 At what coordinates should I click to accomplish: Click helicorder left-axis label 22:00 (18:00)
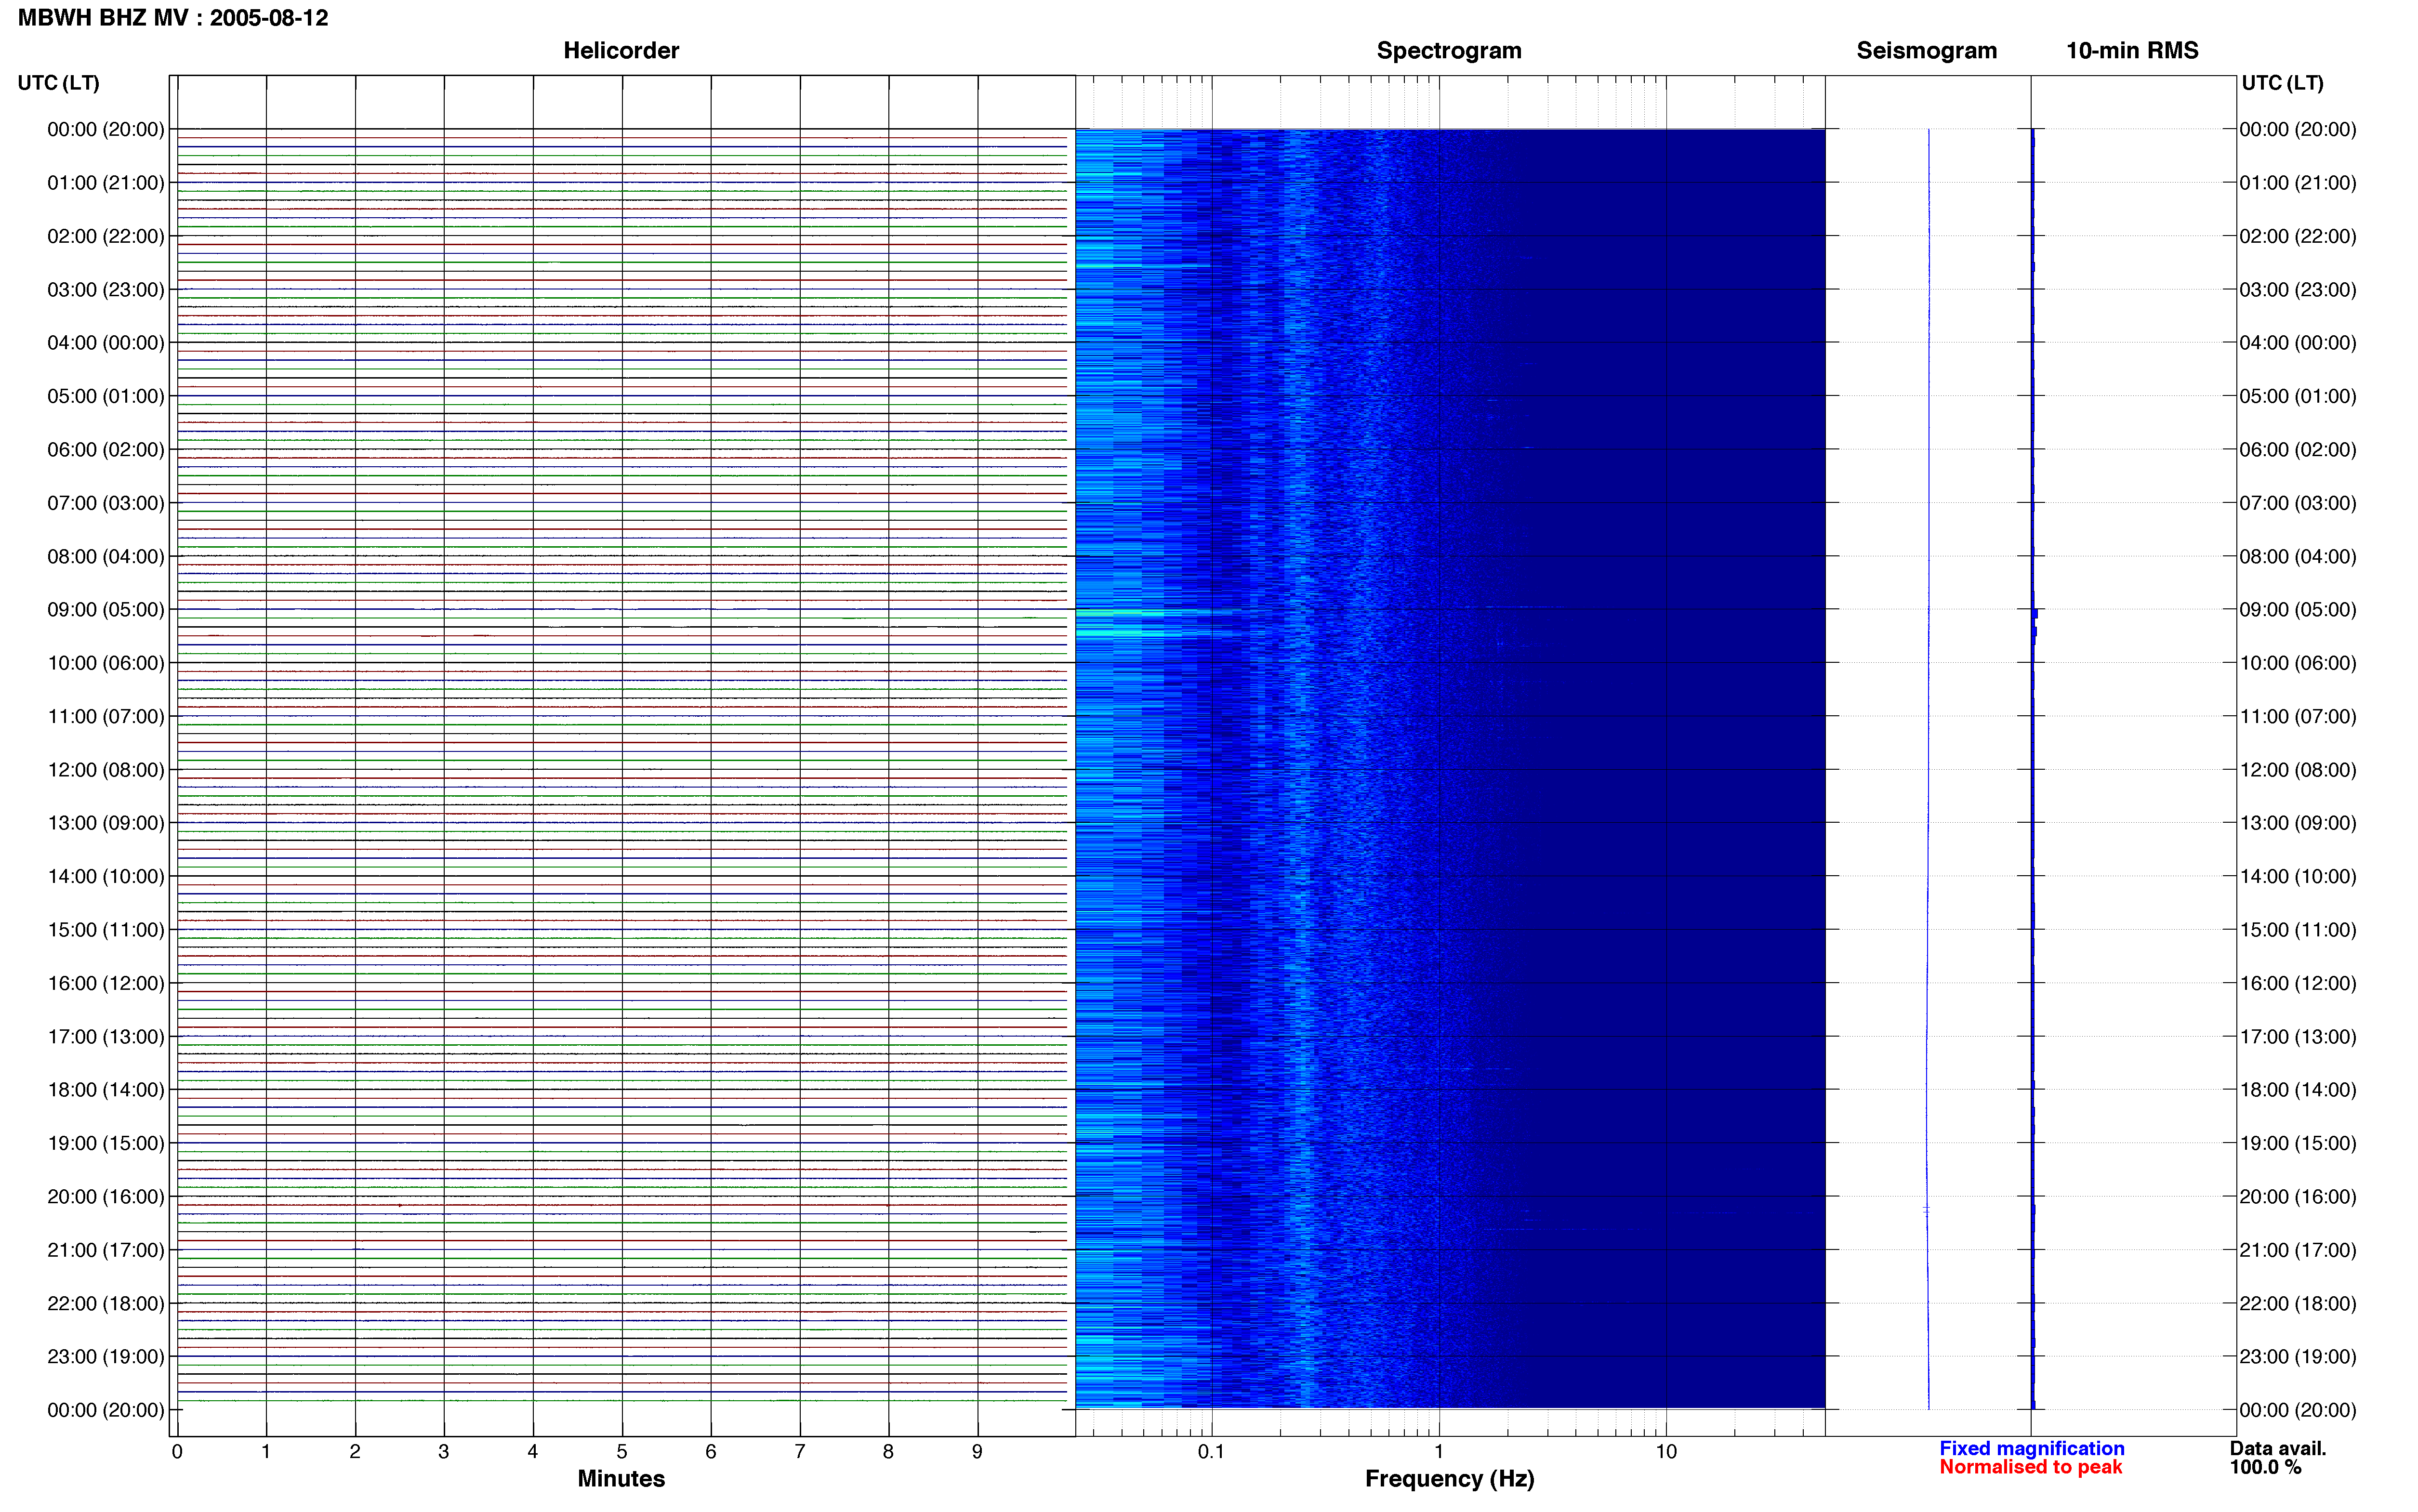pos(106,1304)
